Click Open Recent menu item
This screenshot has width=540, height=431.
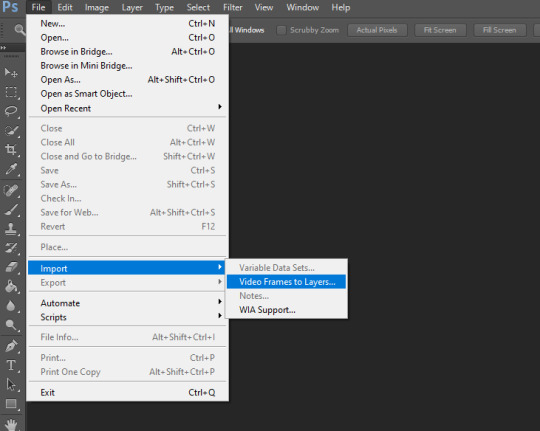127,108
